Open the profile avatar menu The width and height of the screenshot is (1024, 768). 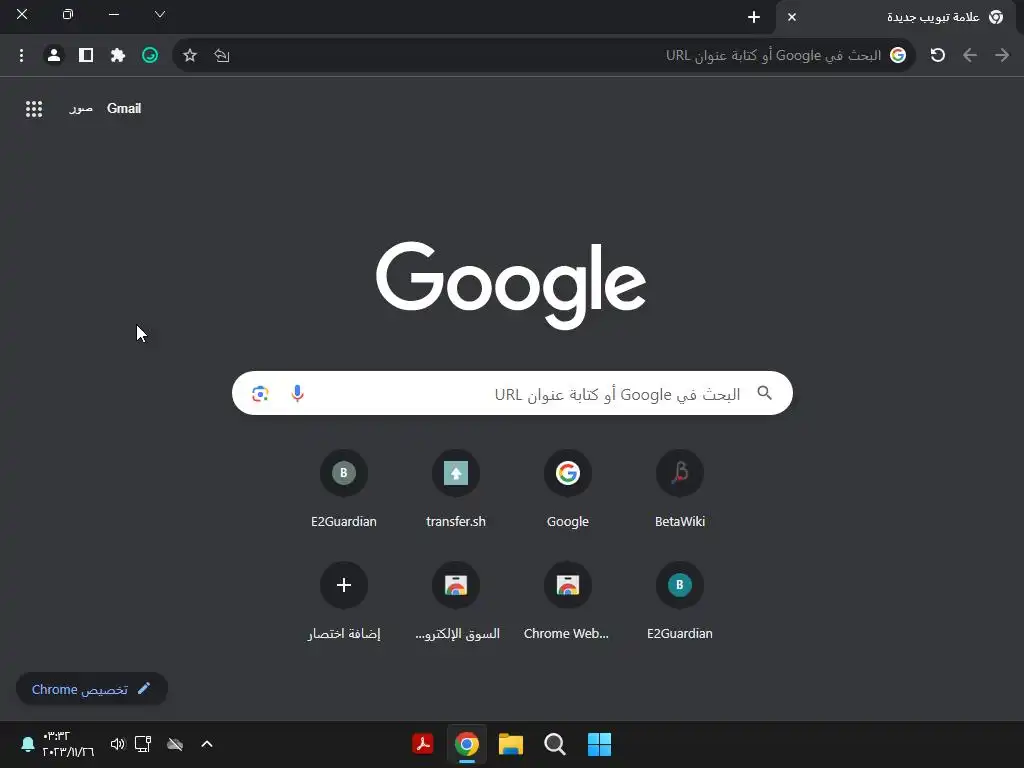coord(54,56)
